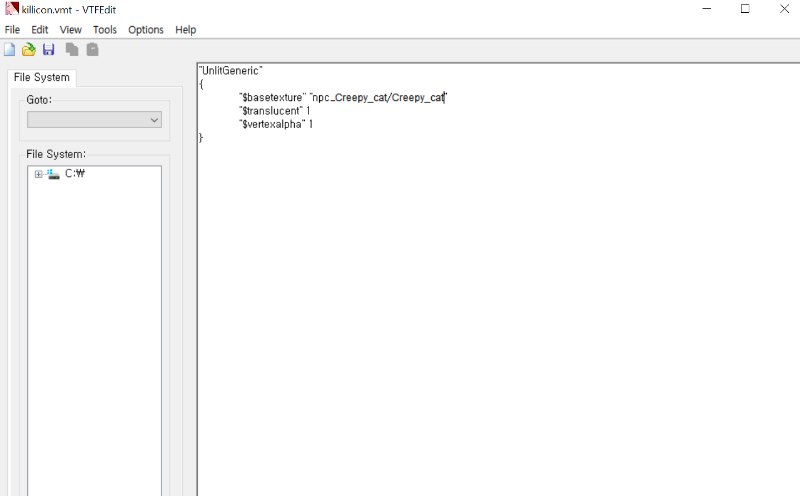Viewport: 800px width, 496px height.
Task: Click the npc_Creepy_cat/Creepy_cat path value
Action: tap(378, 97)
